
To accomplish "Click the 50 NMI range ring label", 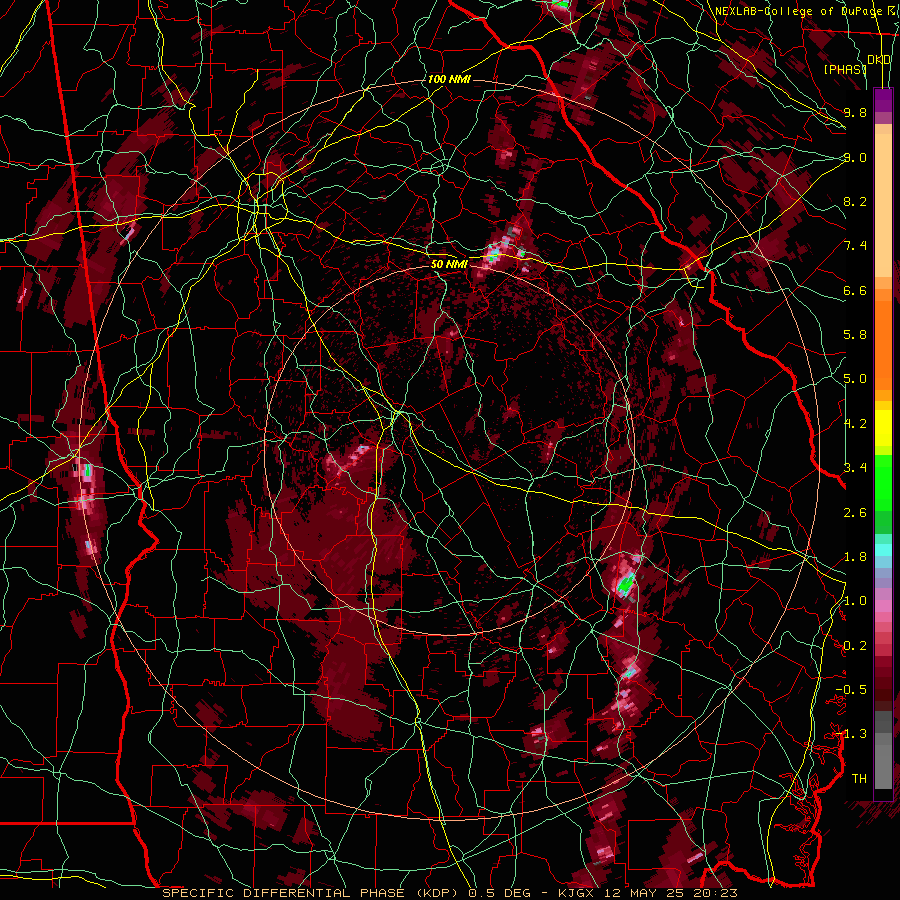I will click(x=449, y=264).
